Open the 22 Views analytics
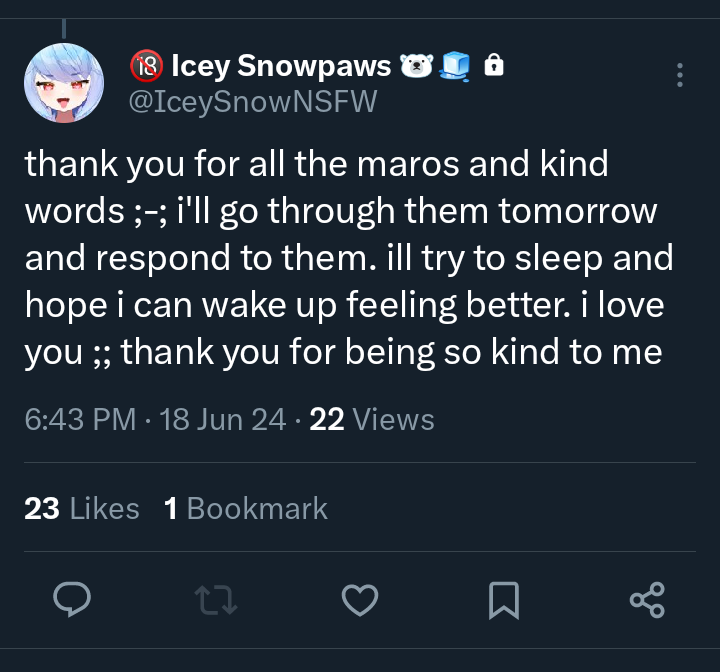Viewport: 720px width, 672px height. [x=372, y=420]
